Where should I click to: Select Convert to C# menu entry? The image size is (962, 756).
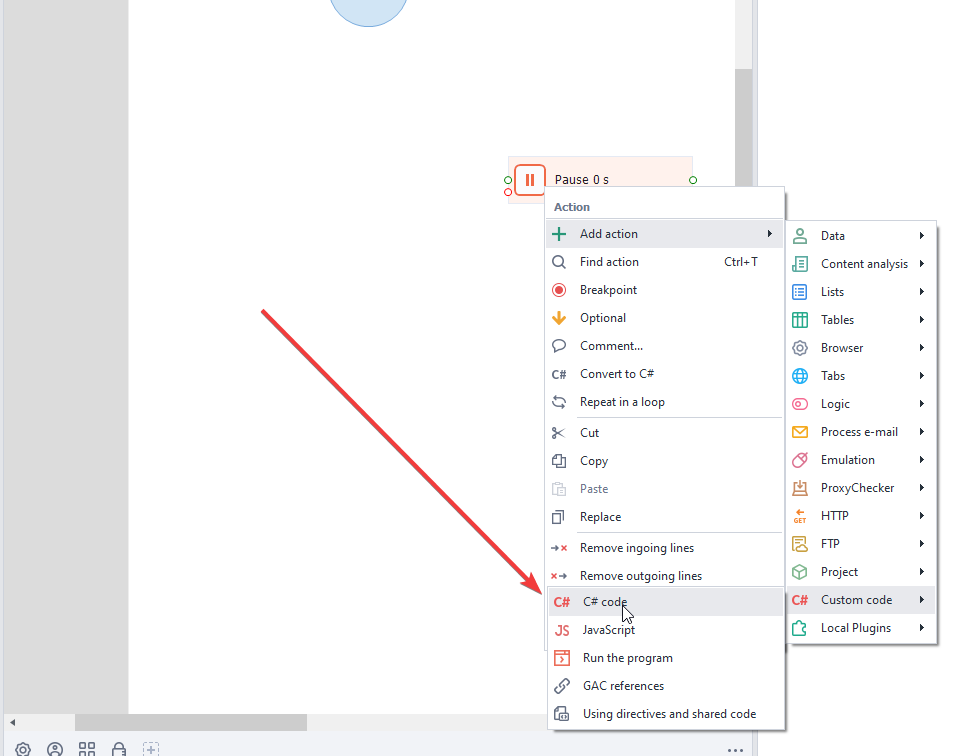pos(664,374)
